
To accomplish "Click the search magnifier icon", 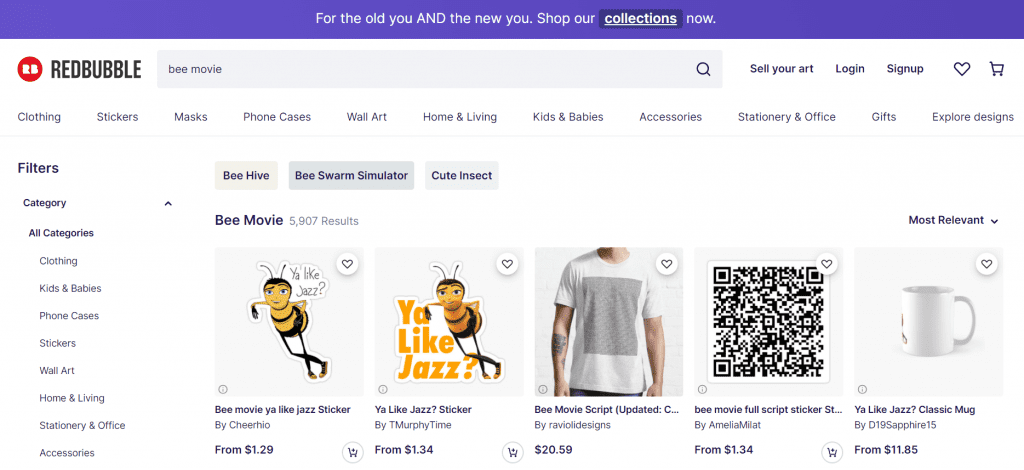I will [x=703, y=69].
